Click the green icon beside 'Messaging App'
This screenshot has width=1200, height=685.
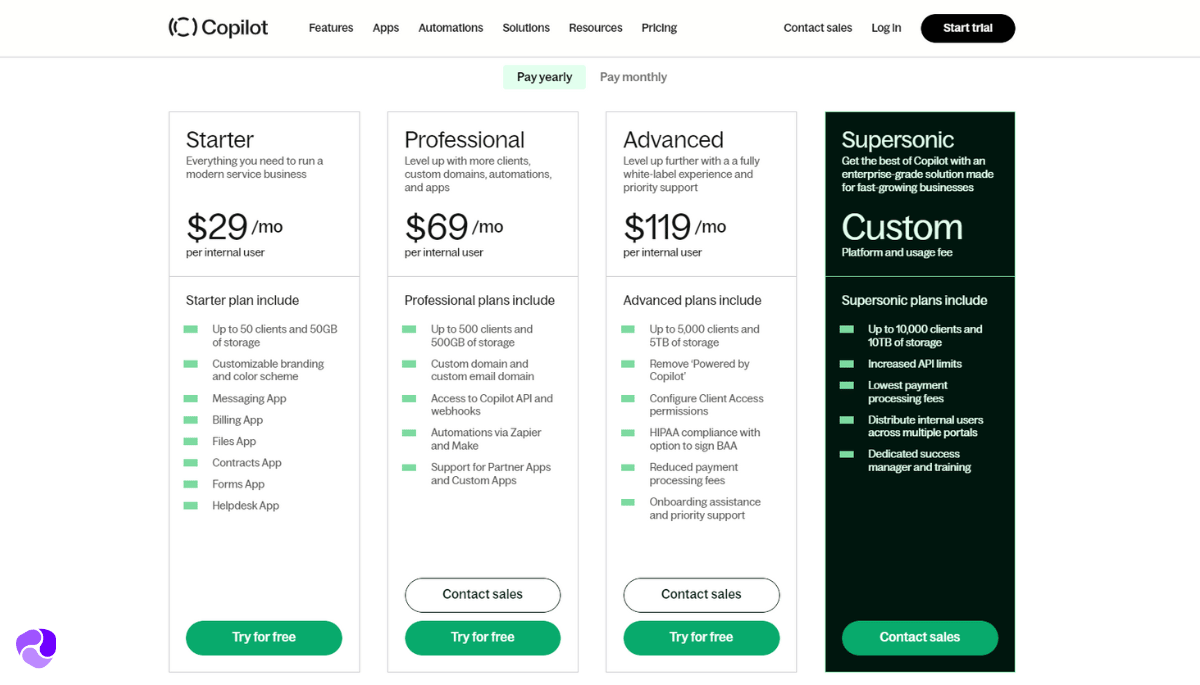(190, 398)
